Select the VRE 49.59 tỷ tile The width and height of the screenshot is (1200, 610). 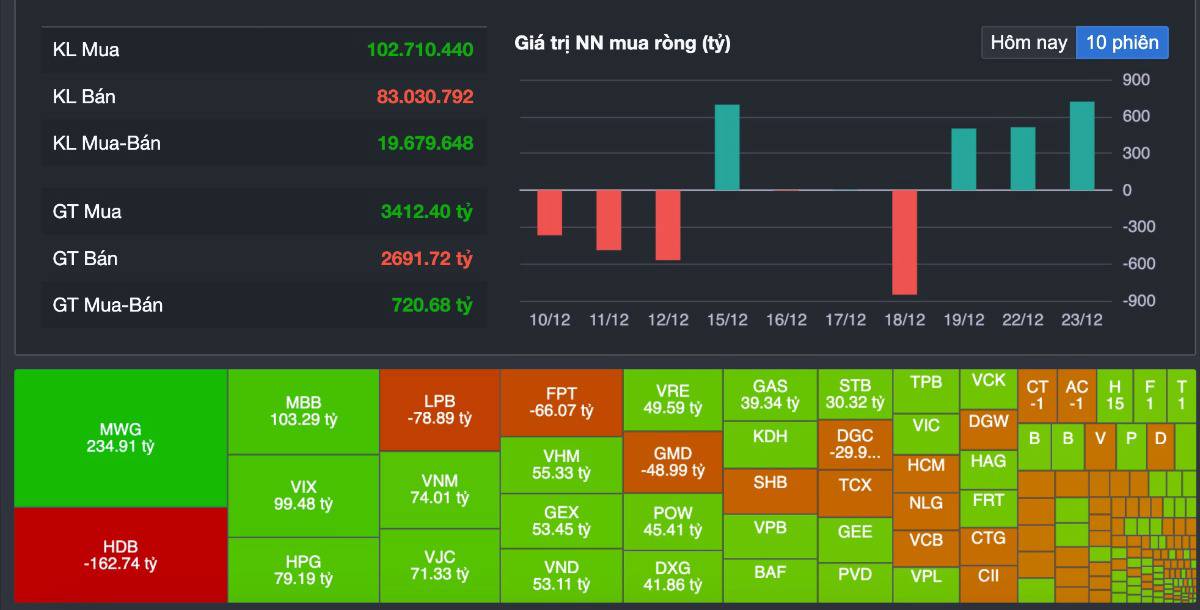[x=672, y=400]
